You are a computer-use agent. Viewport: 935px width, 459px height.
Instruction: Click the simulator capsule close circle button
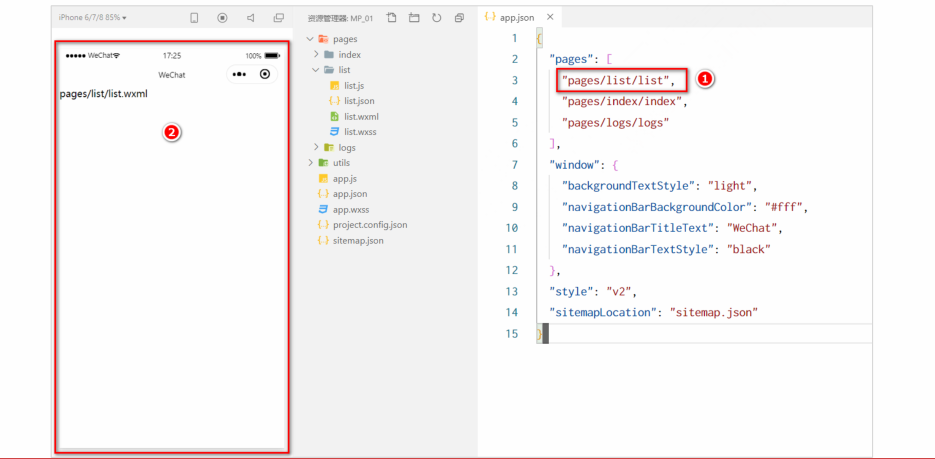pyautogui.click(x=265, y=75)
